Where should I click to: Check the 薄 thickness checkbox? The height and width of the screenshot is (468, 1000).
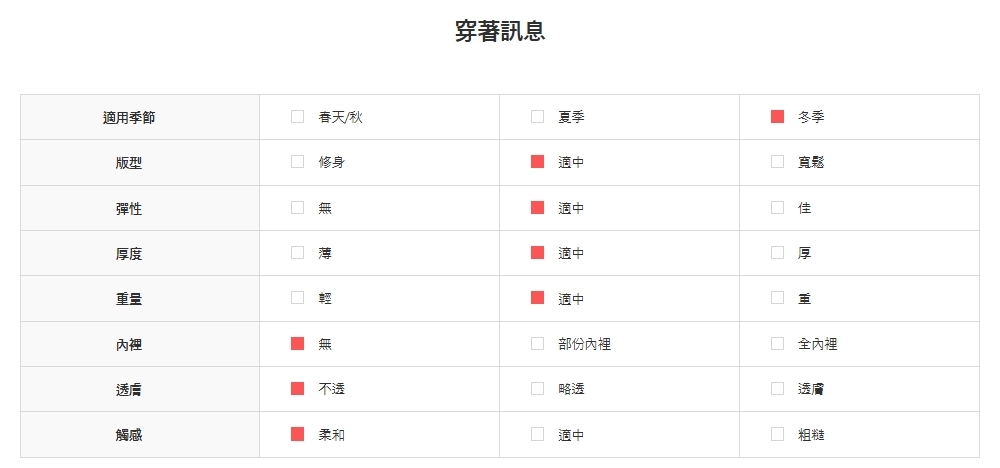(297, 253)
